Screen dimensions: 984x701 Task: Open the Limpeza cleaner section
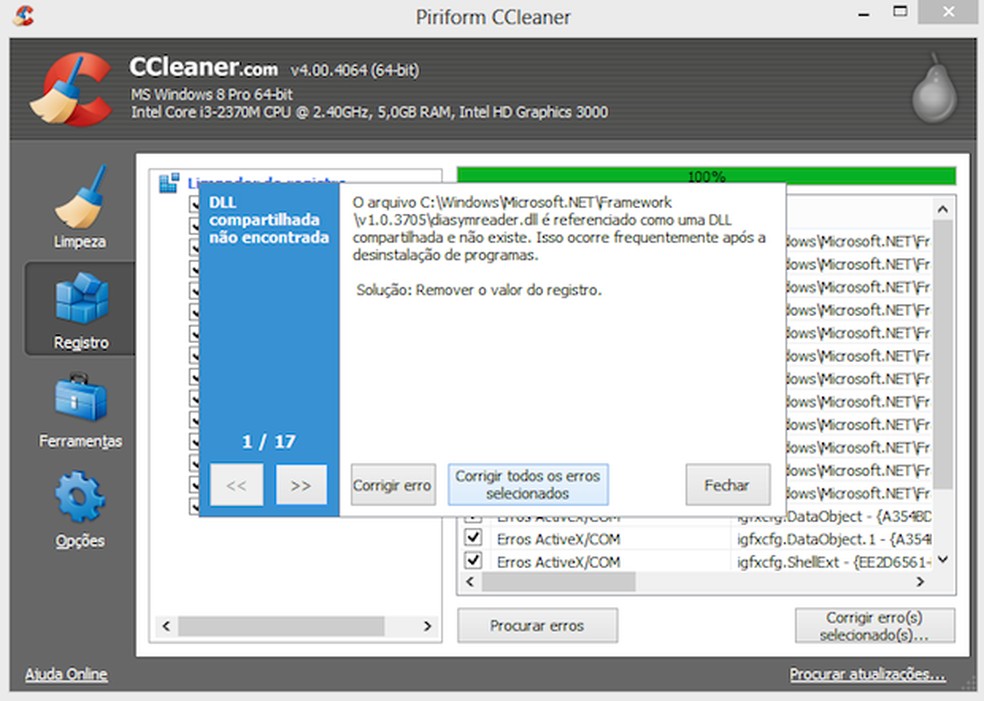coord(80,207)
